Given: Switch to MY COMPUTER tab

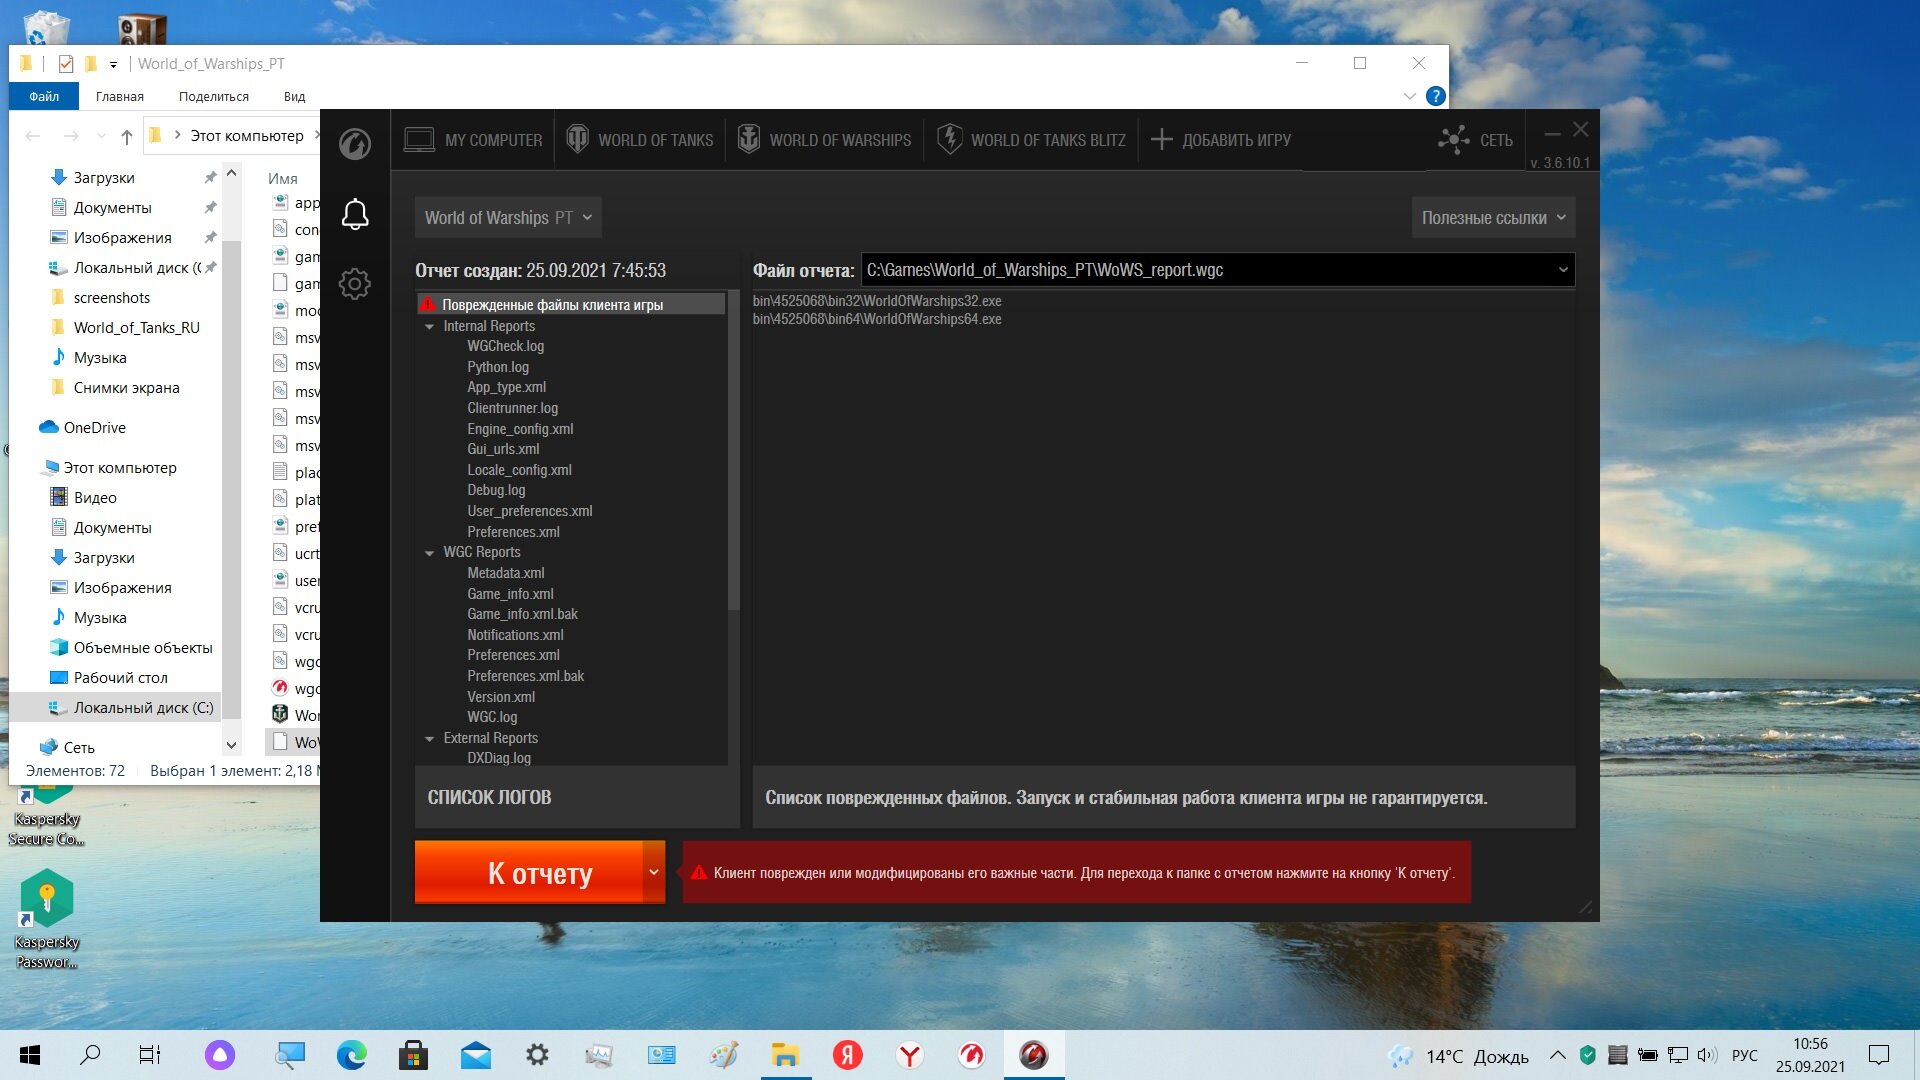Looking at the screenshot, I should pos(473,140).
